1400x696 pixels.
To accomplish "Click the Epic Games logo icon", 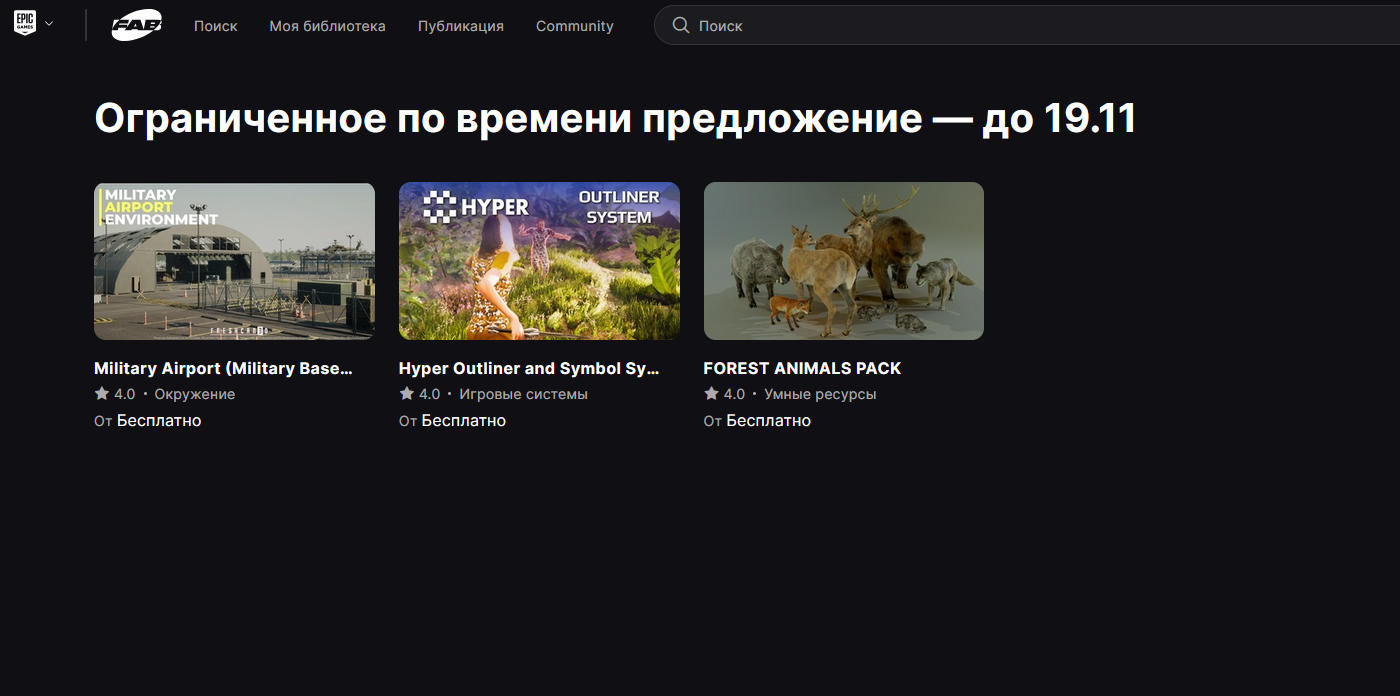I will [25, 24].
